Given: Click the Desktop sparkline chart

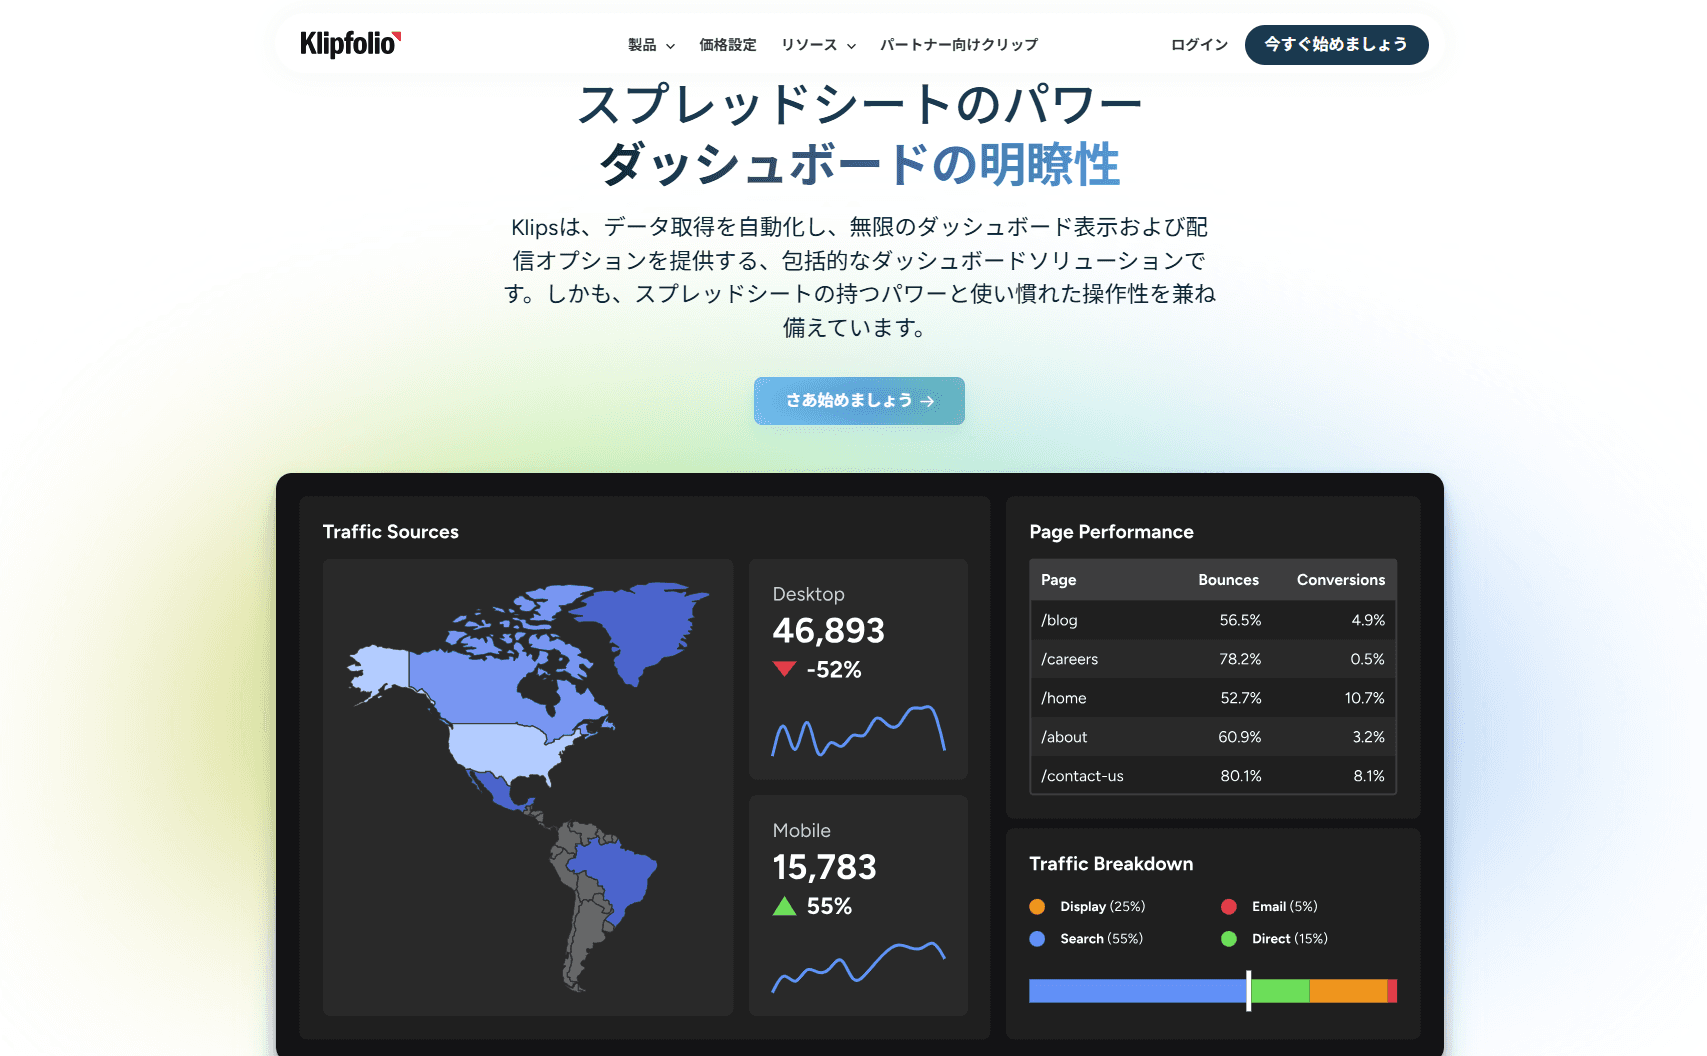Looking at the screenshot, I should coord(858,730).
